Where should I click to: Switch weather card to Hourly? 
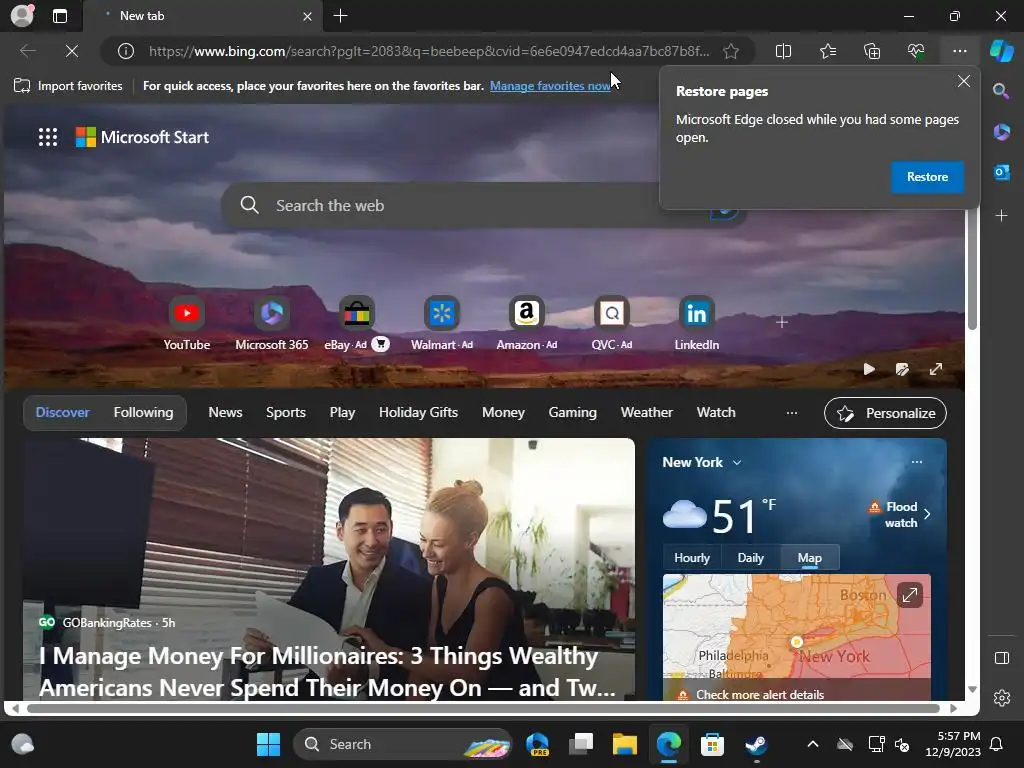click(692, 558)
